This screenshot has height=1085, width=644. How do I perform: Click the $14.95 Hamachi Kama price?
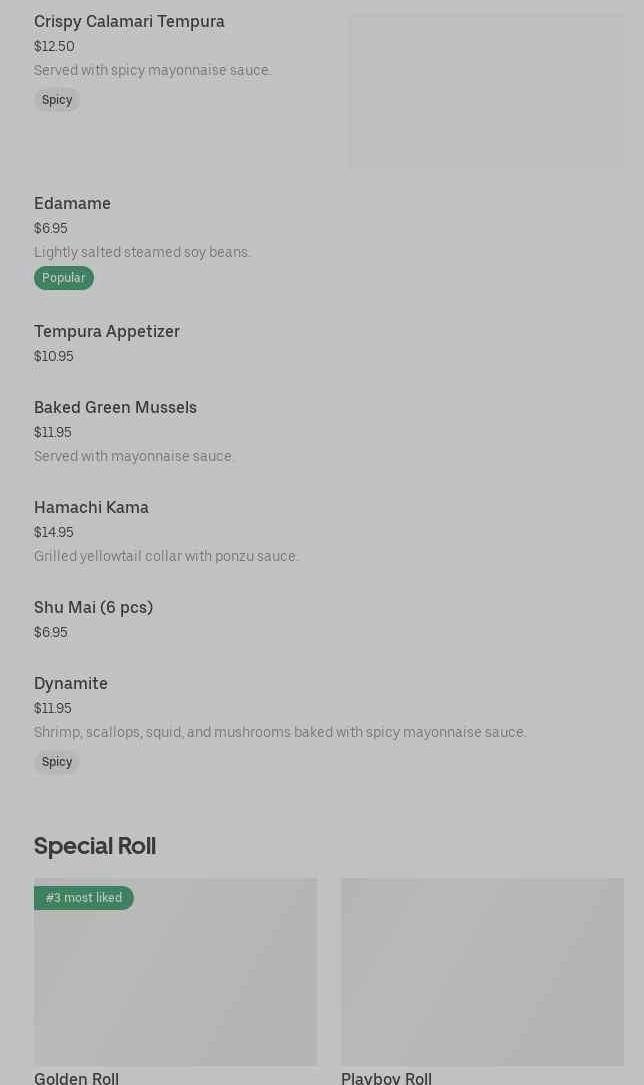[x=54, y=533]
